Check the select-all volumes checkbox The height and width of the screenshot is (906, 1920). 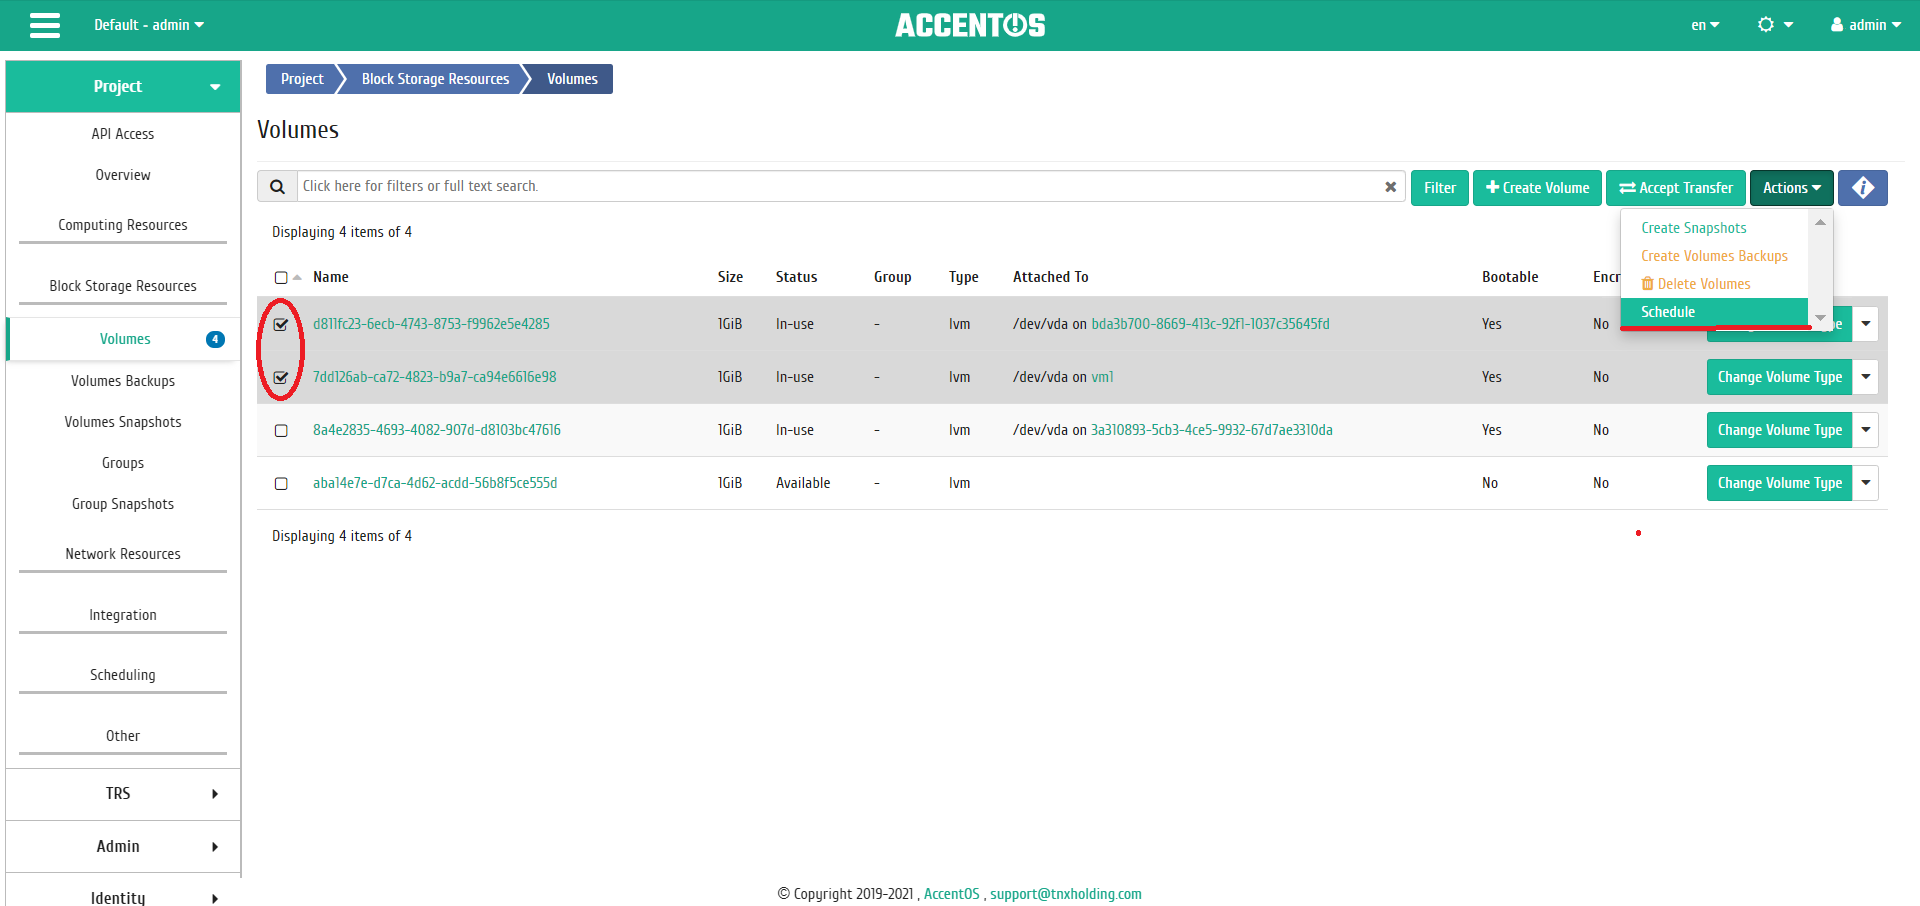[x=281, y=278]
